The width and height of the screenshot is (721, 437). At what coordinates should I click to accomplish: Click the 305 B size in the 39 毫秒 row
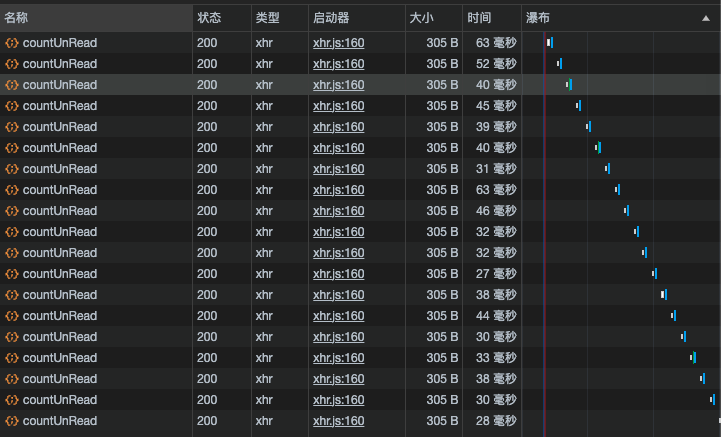[442, 127]
